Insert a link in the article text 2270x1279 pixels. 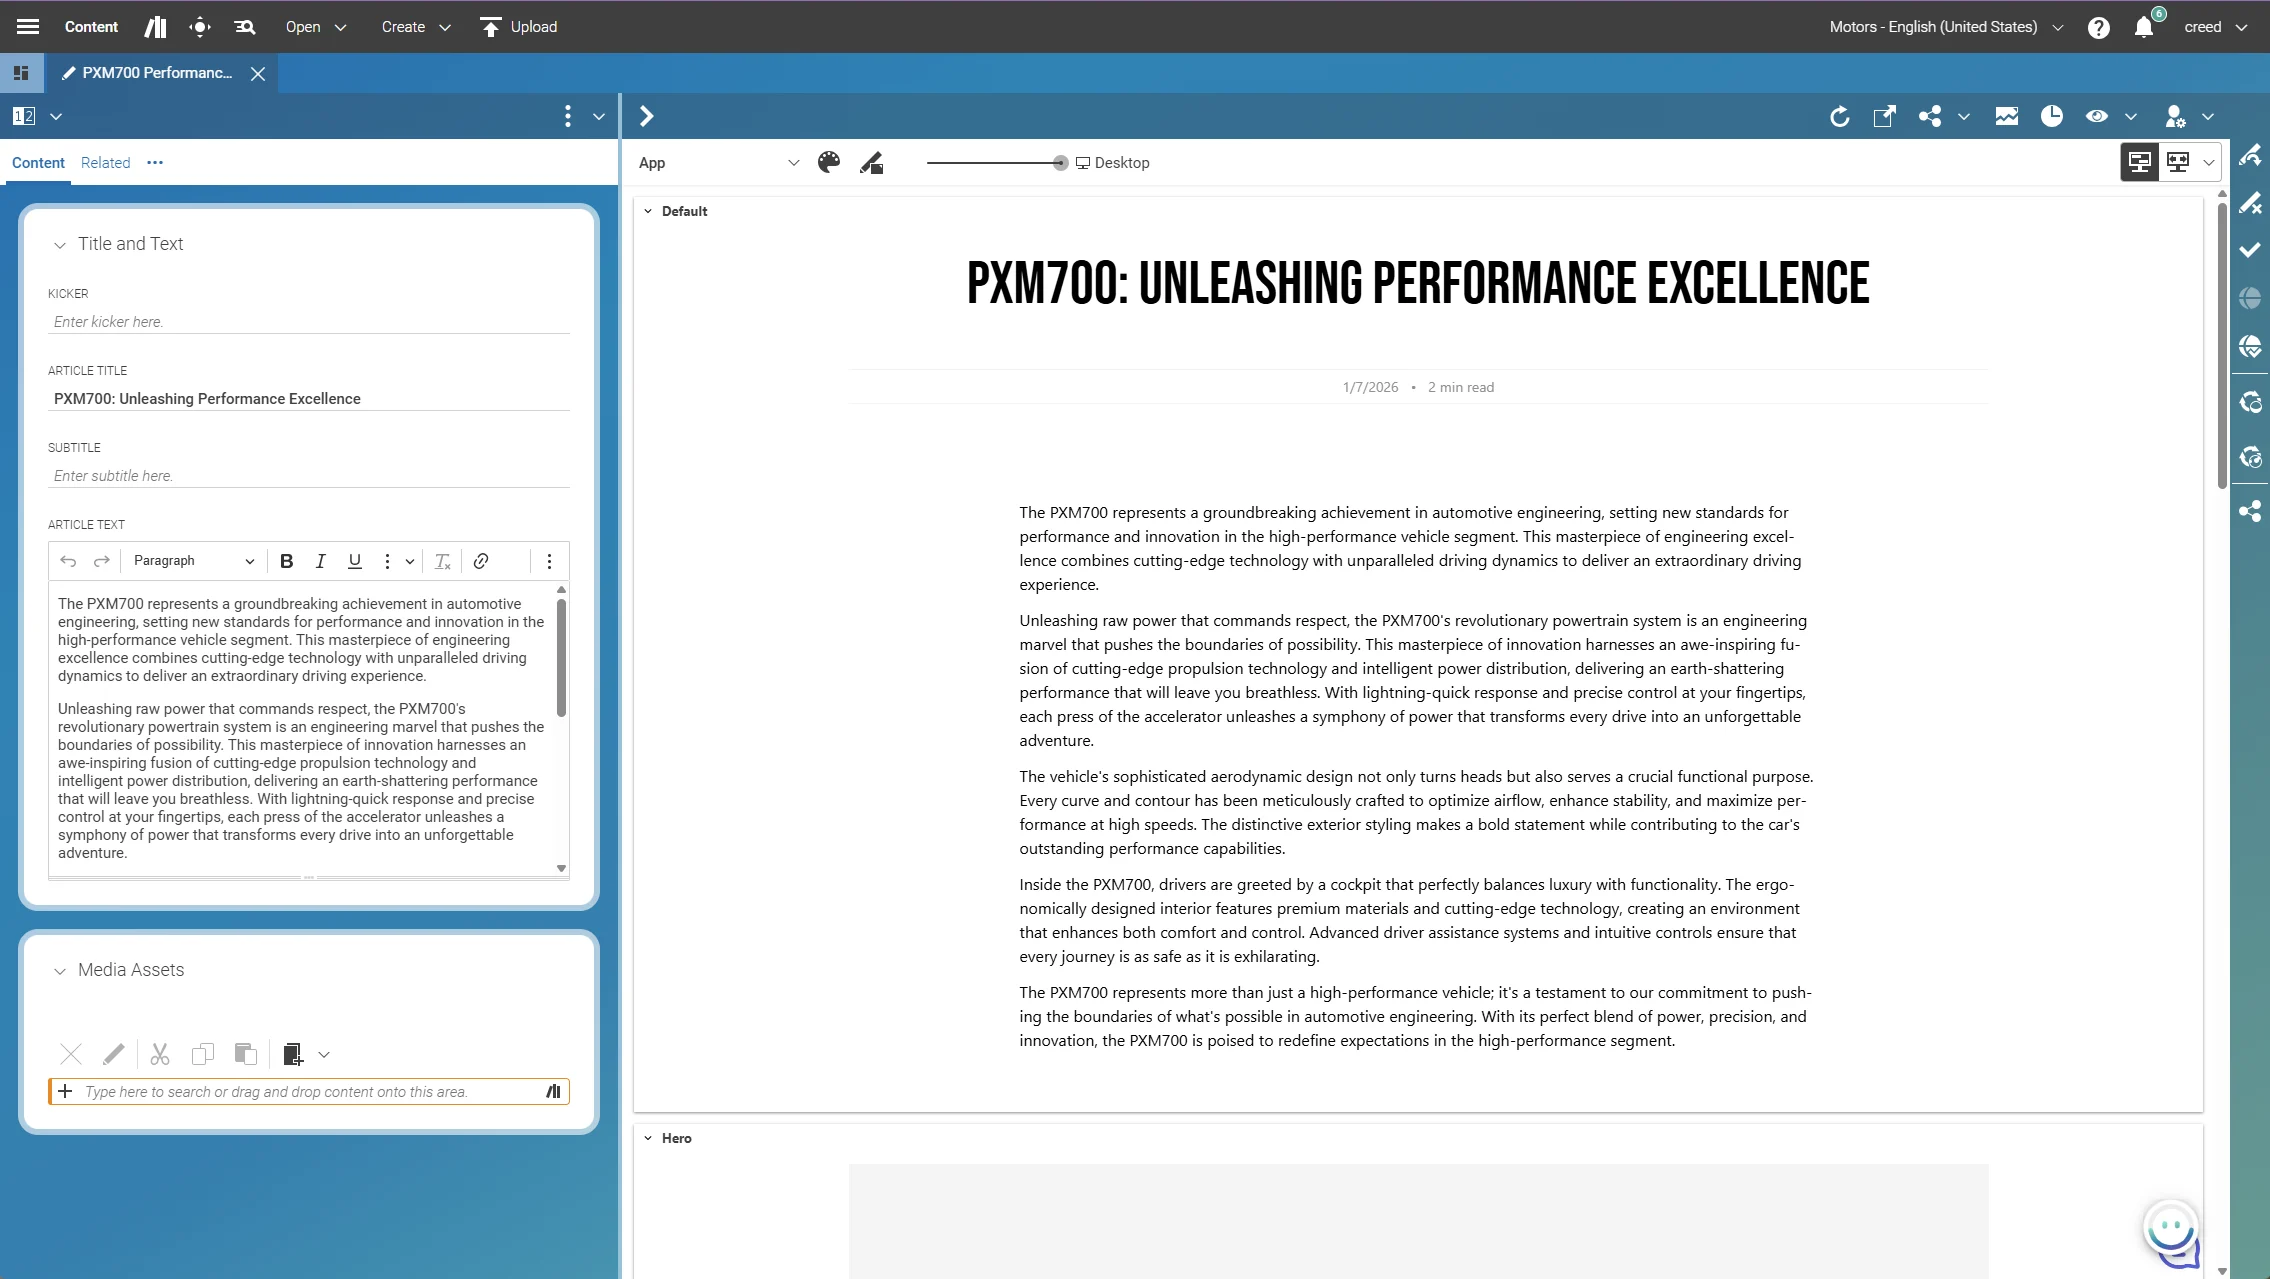[481, 561]
